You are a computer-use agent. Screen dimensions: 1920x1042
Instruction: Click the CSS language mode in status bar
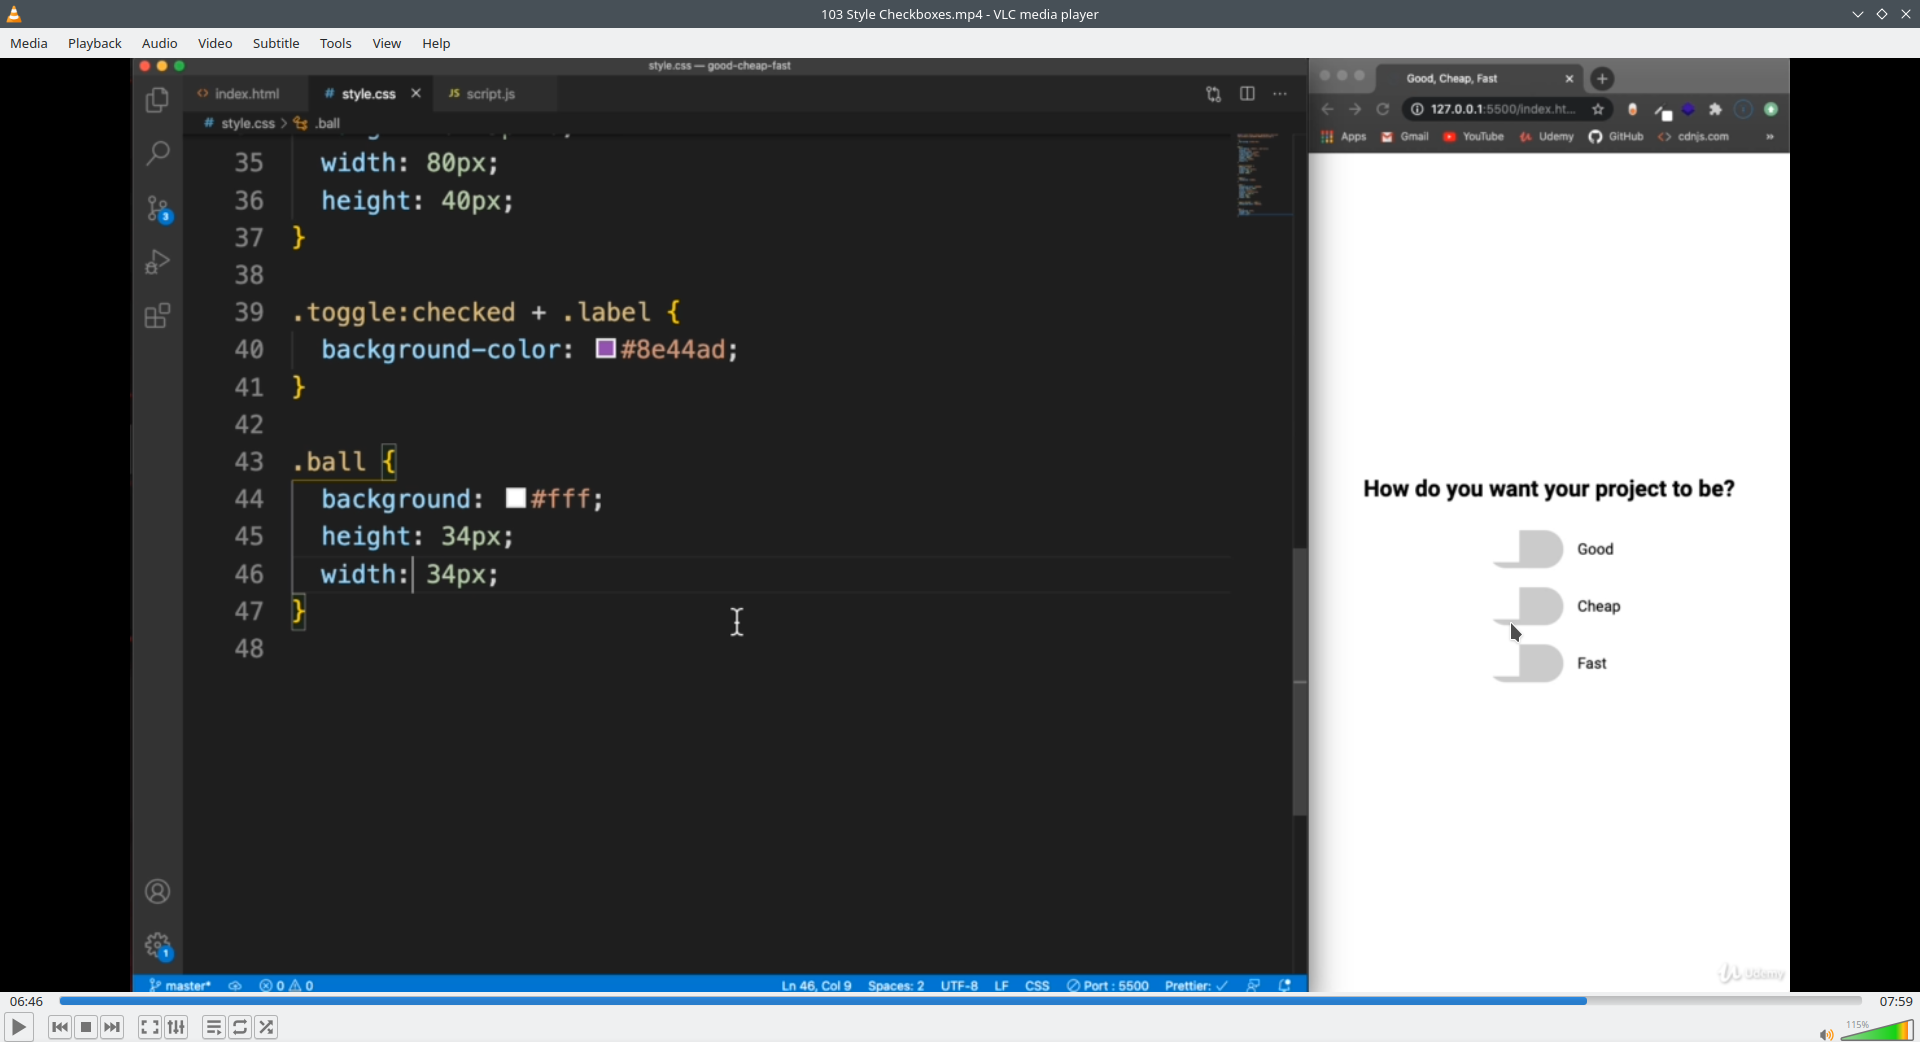pyautogui.click(x=1037, y=985)
